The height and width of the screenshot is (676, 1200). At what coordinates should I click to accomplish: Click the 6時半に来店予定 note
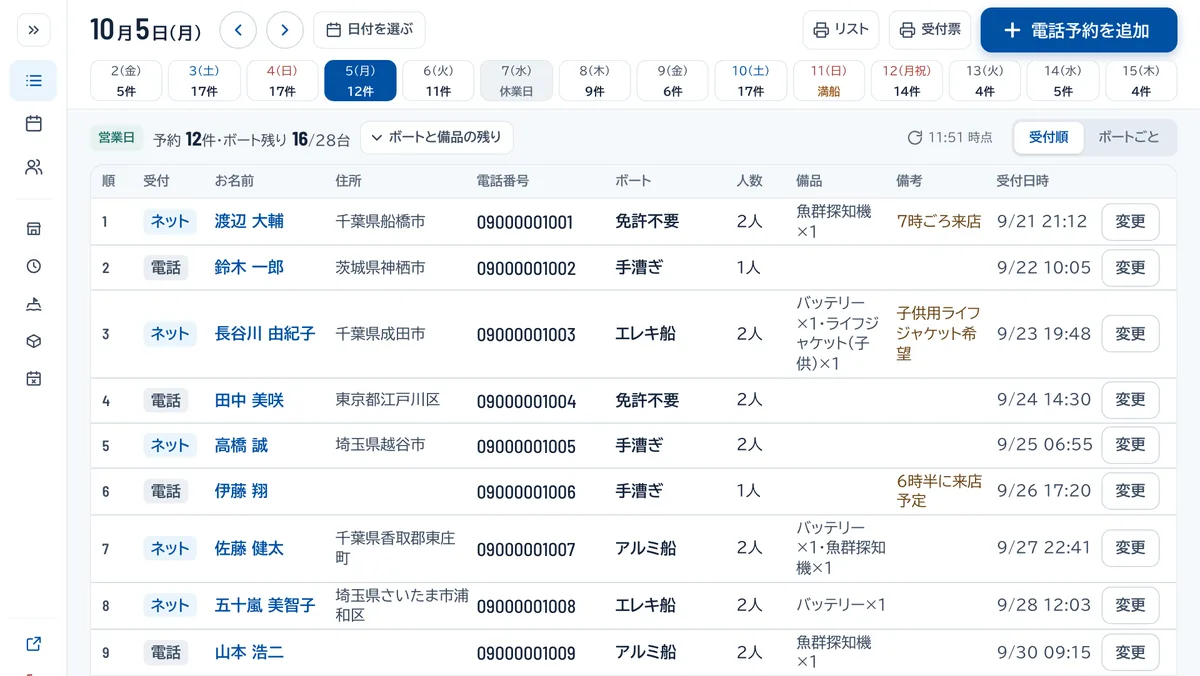pos(939,491)
